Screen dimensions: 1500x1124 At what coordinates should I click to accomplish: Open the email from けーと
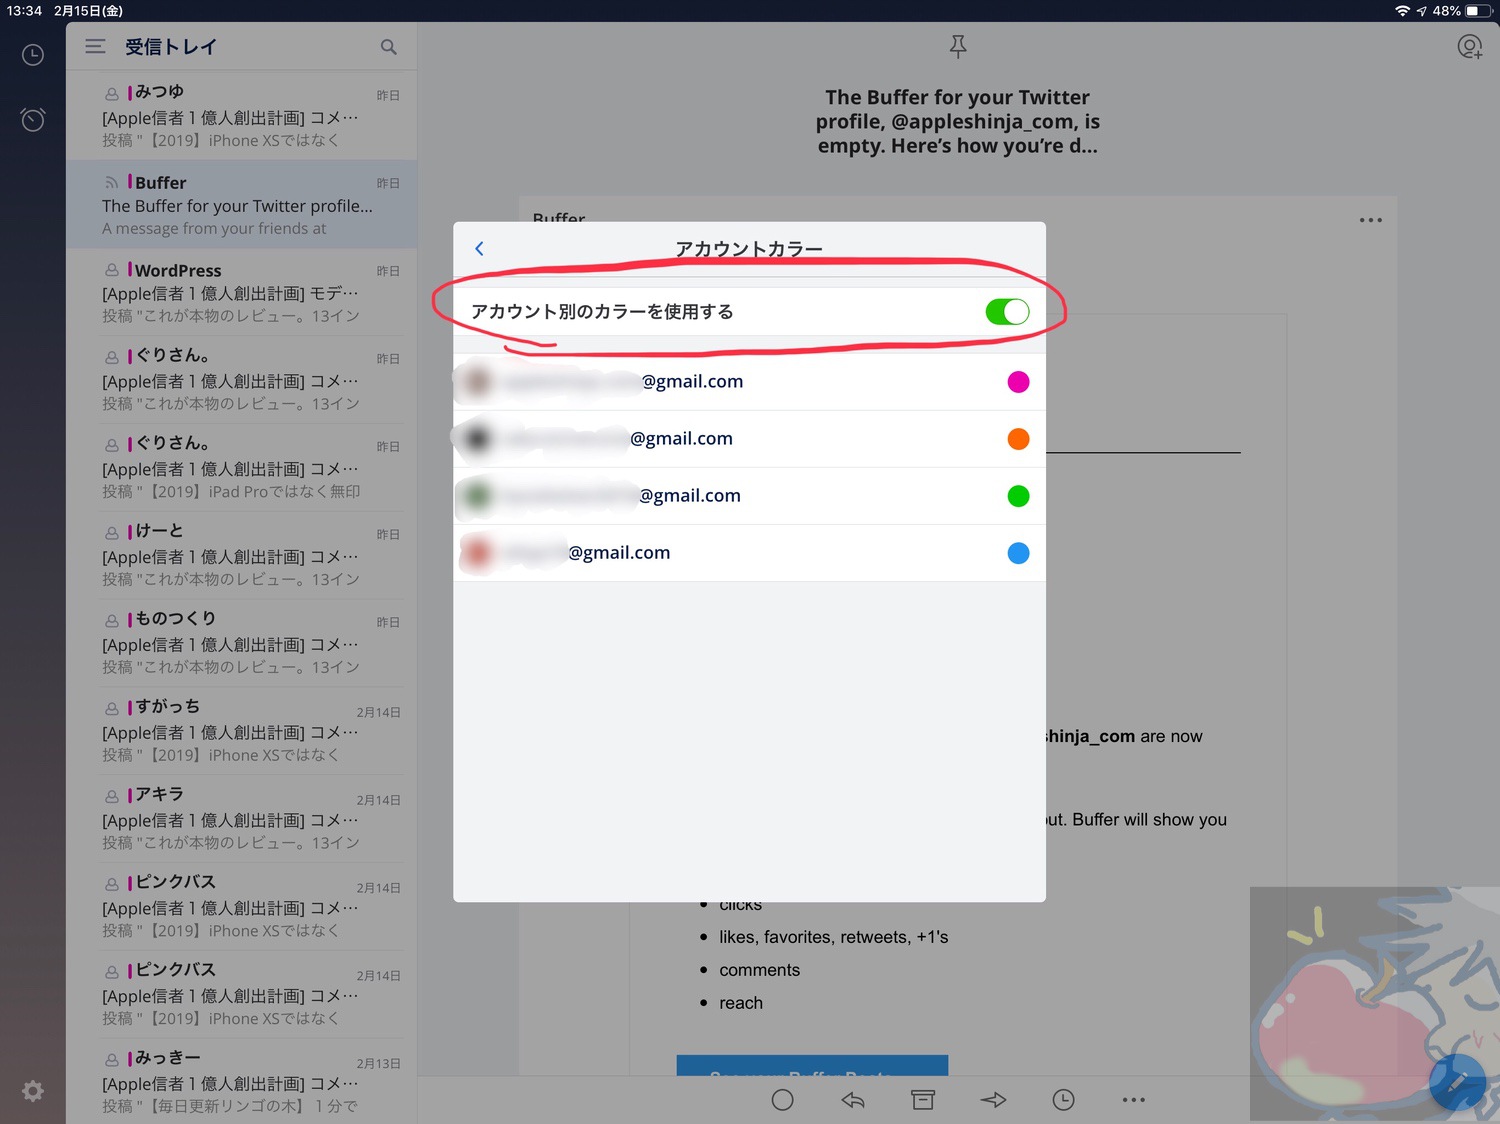click(241, 555)
